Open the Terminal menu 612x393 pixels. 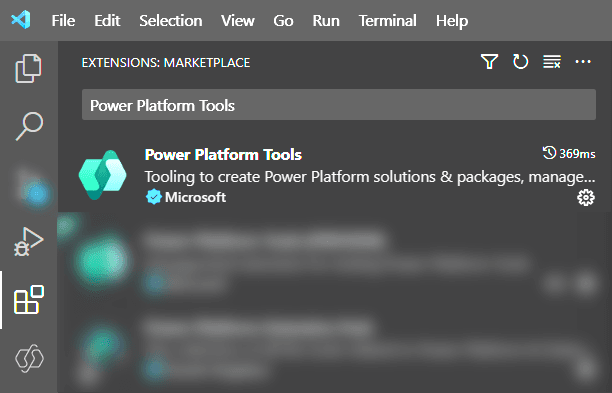pos(388,21)
